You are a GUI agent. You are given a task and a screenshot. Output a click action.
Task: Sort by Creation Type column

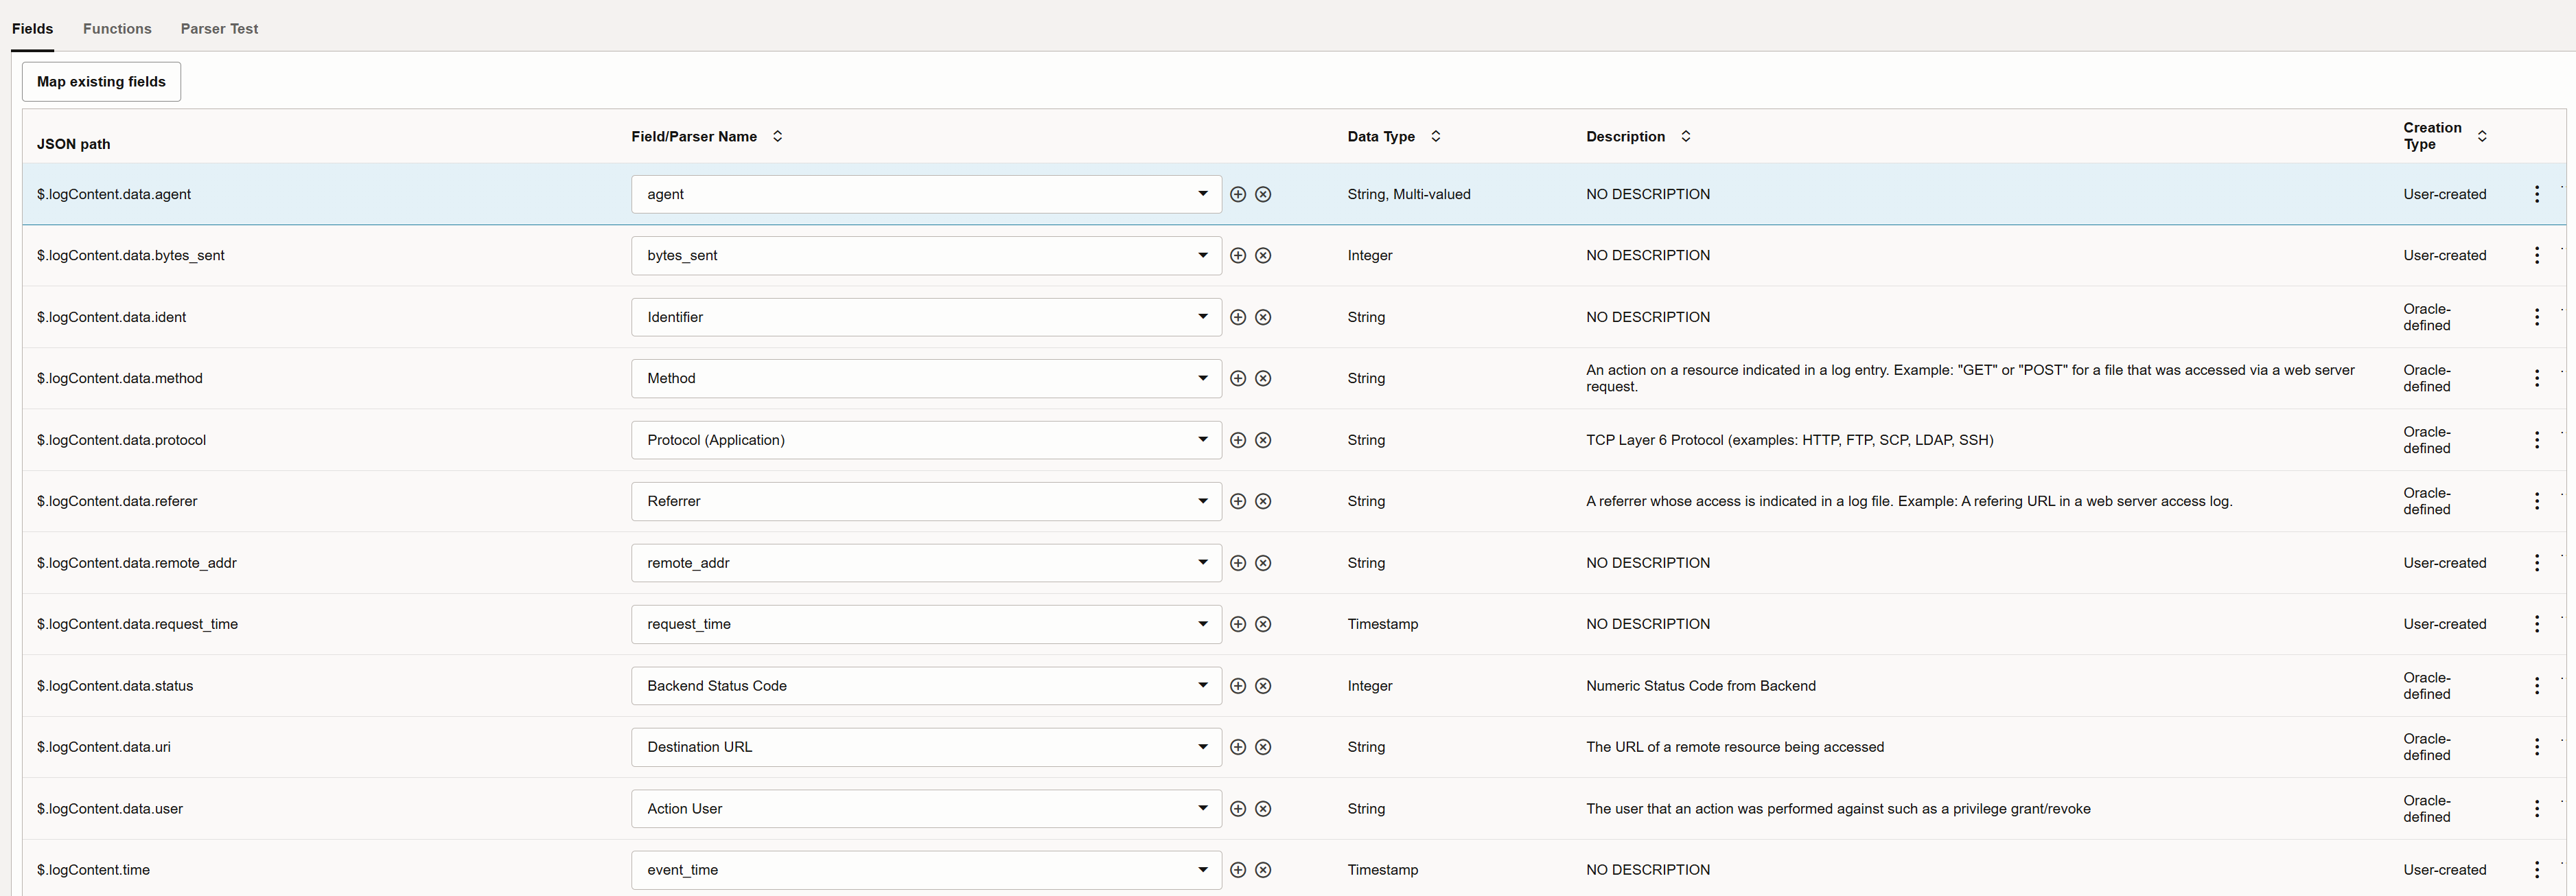[x=2482, y=136]
